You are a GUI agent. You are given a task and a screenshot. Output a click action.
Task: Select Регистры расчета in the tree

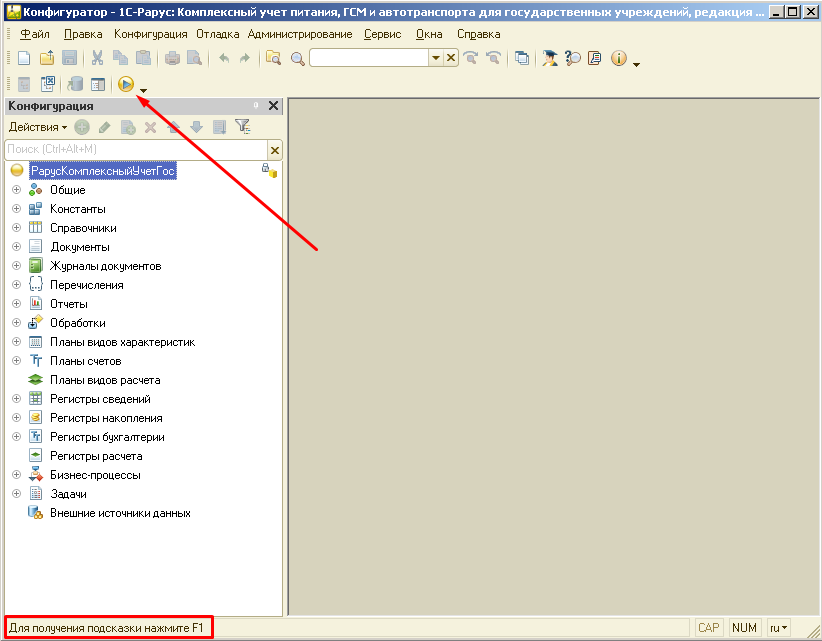pos(96,456)
